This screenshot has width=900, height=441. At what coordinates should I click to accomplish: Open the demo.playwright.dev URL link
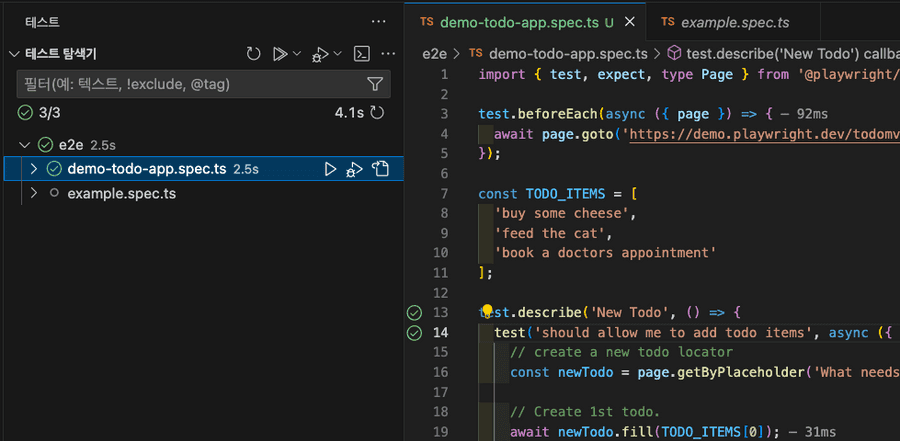click(765, 134)
